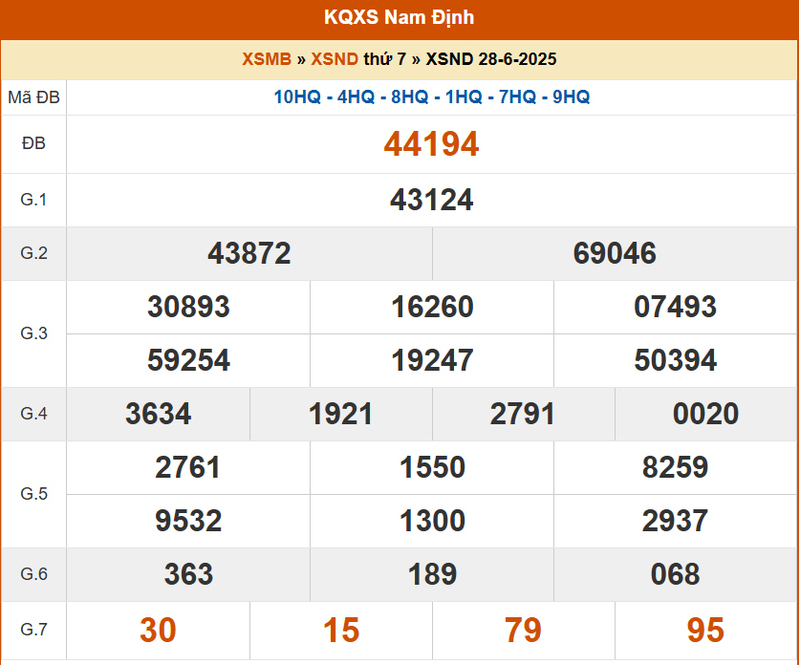Select the G.6 row label
Viewport: 800px width, 665px height.
34,574
